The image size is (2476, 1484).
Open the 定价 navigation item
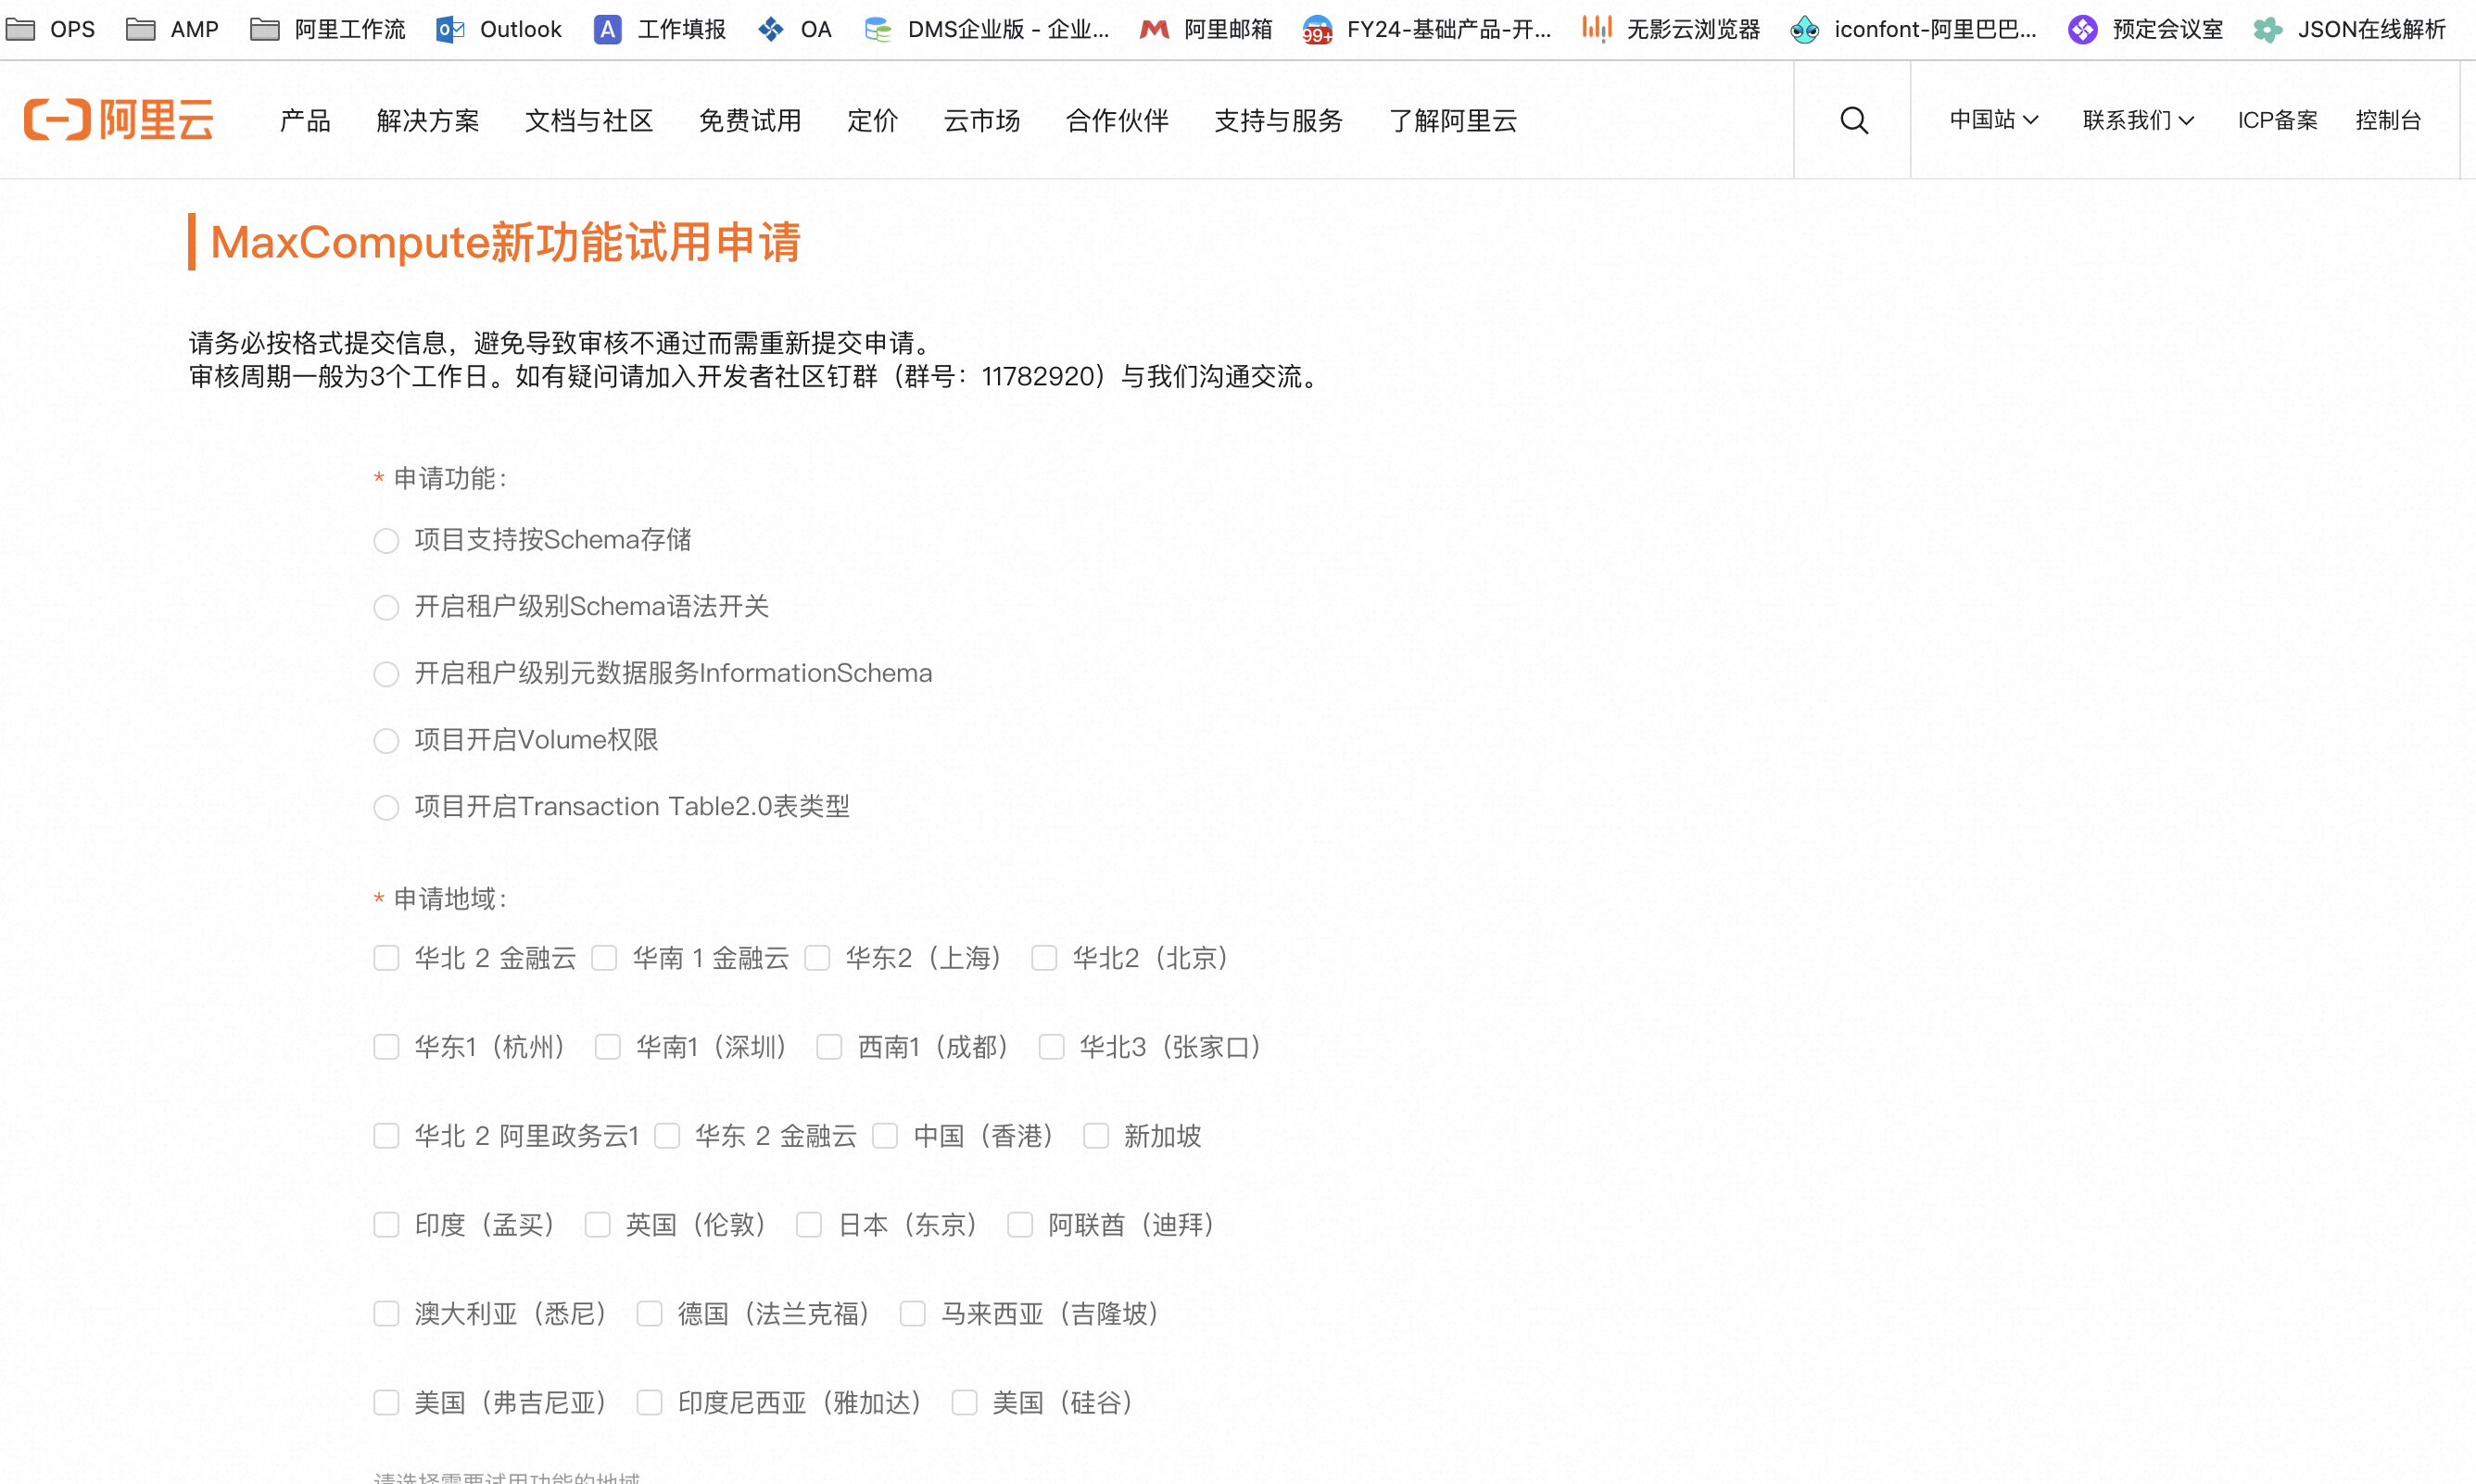[x=873, y=121]
